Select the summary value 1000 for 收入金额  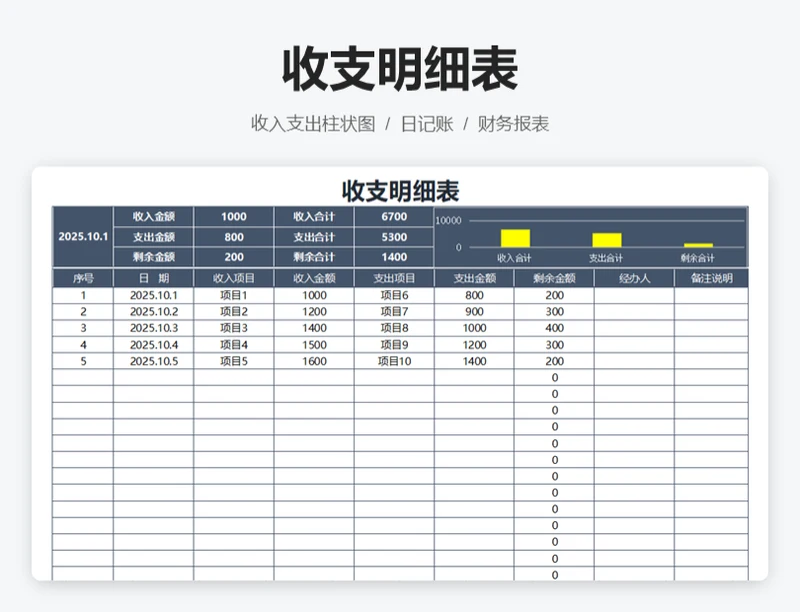(x=234, y=217)
